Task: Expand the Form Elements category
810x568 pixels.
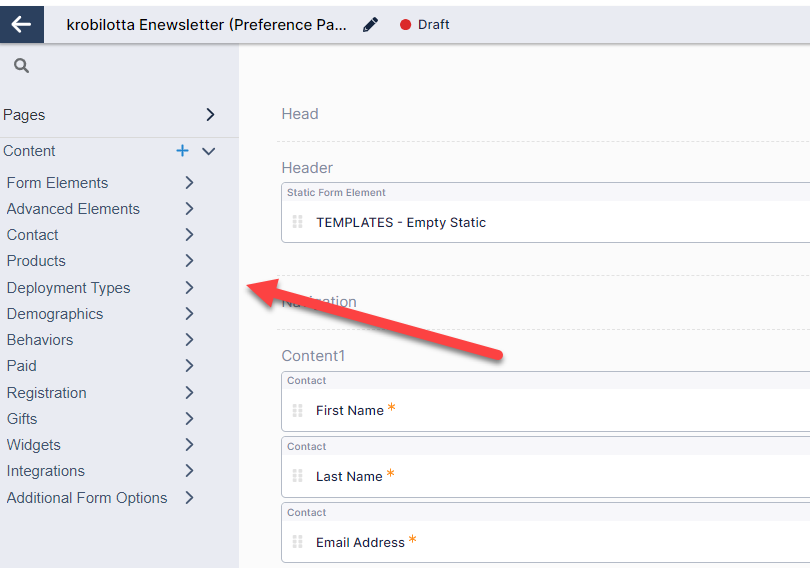Action: click(189, 183)
